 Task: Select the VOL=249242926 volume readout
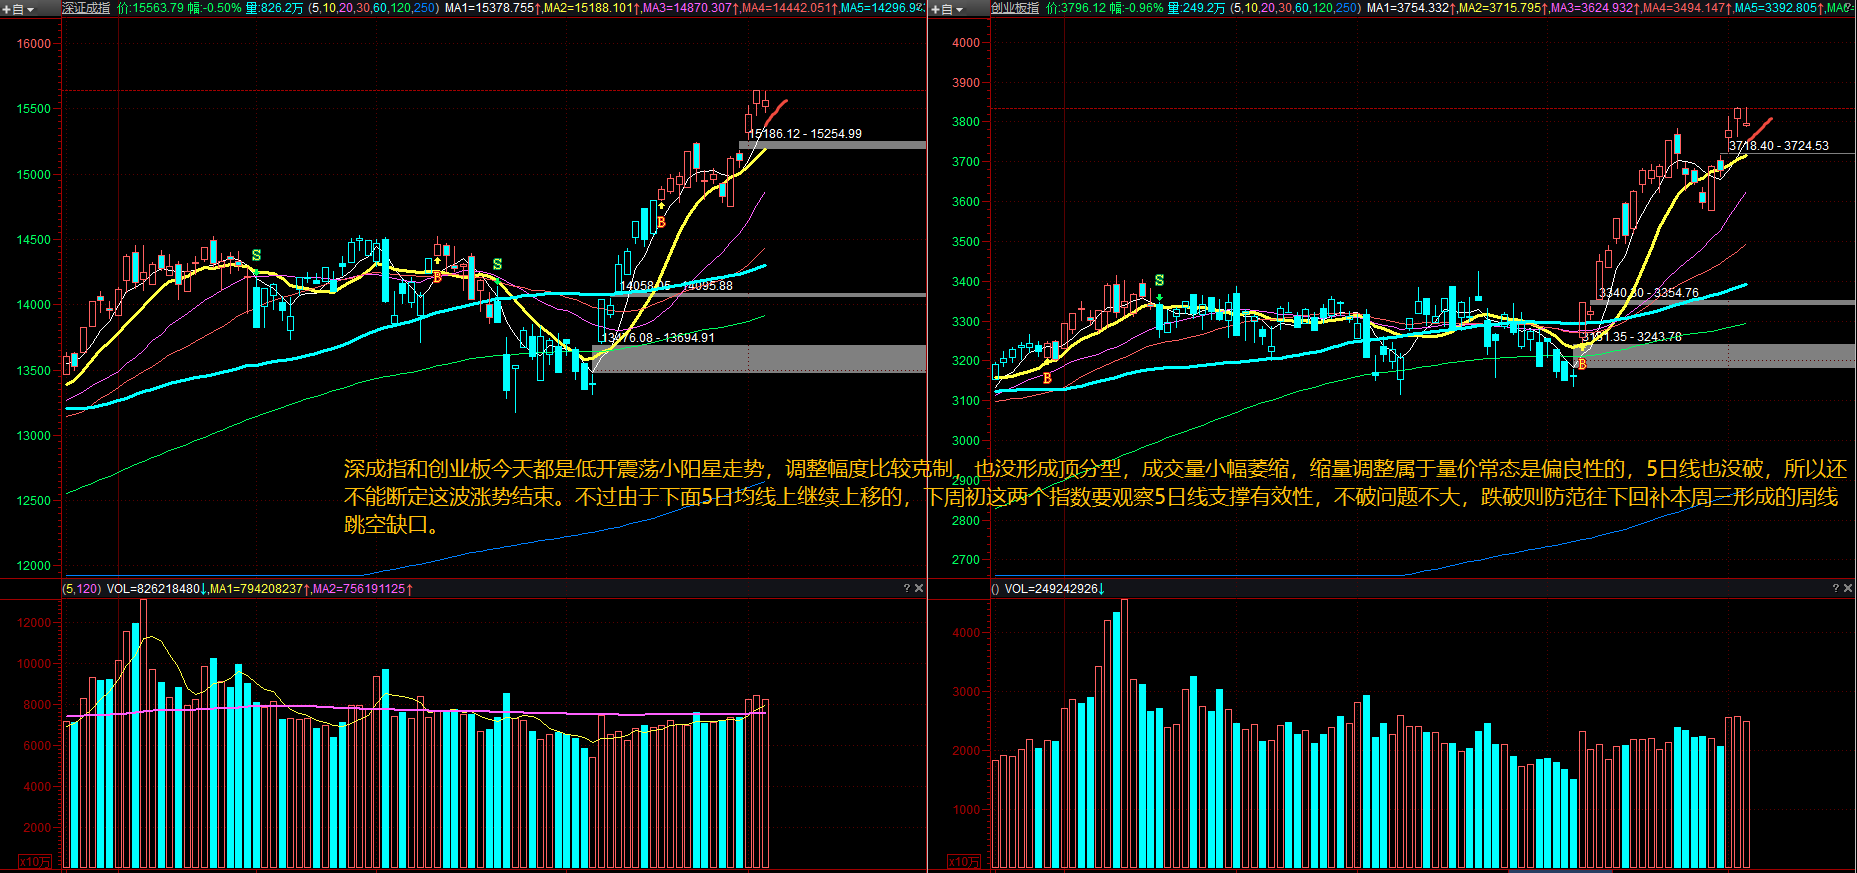[1054, 589]
